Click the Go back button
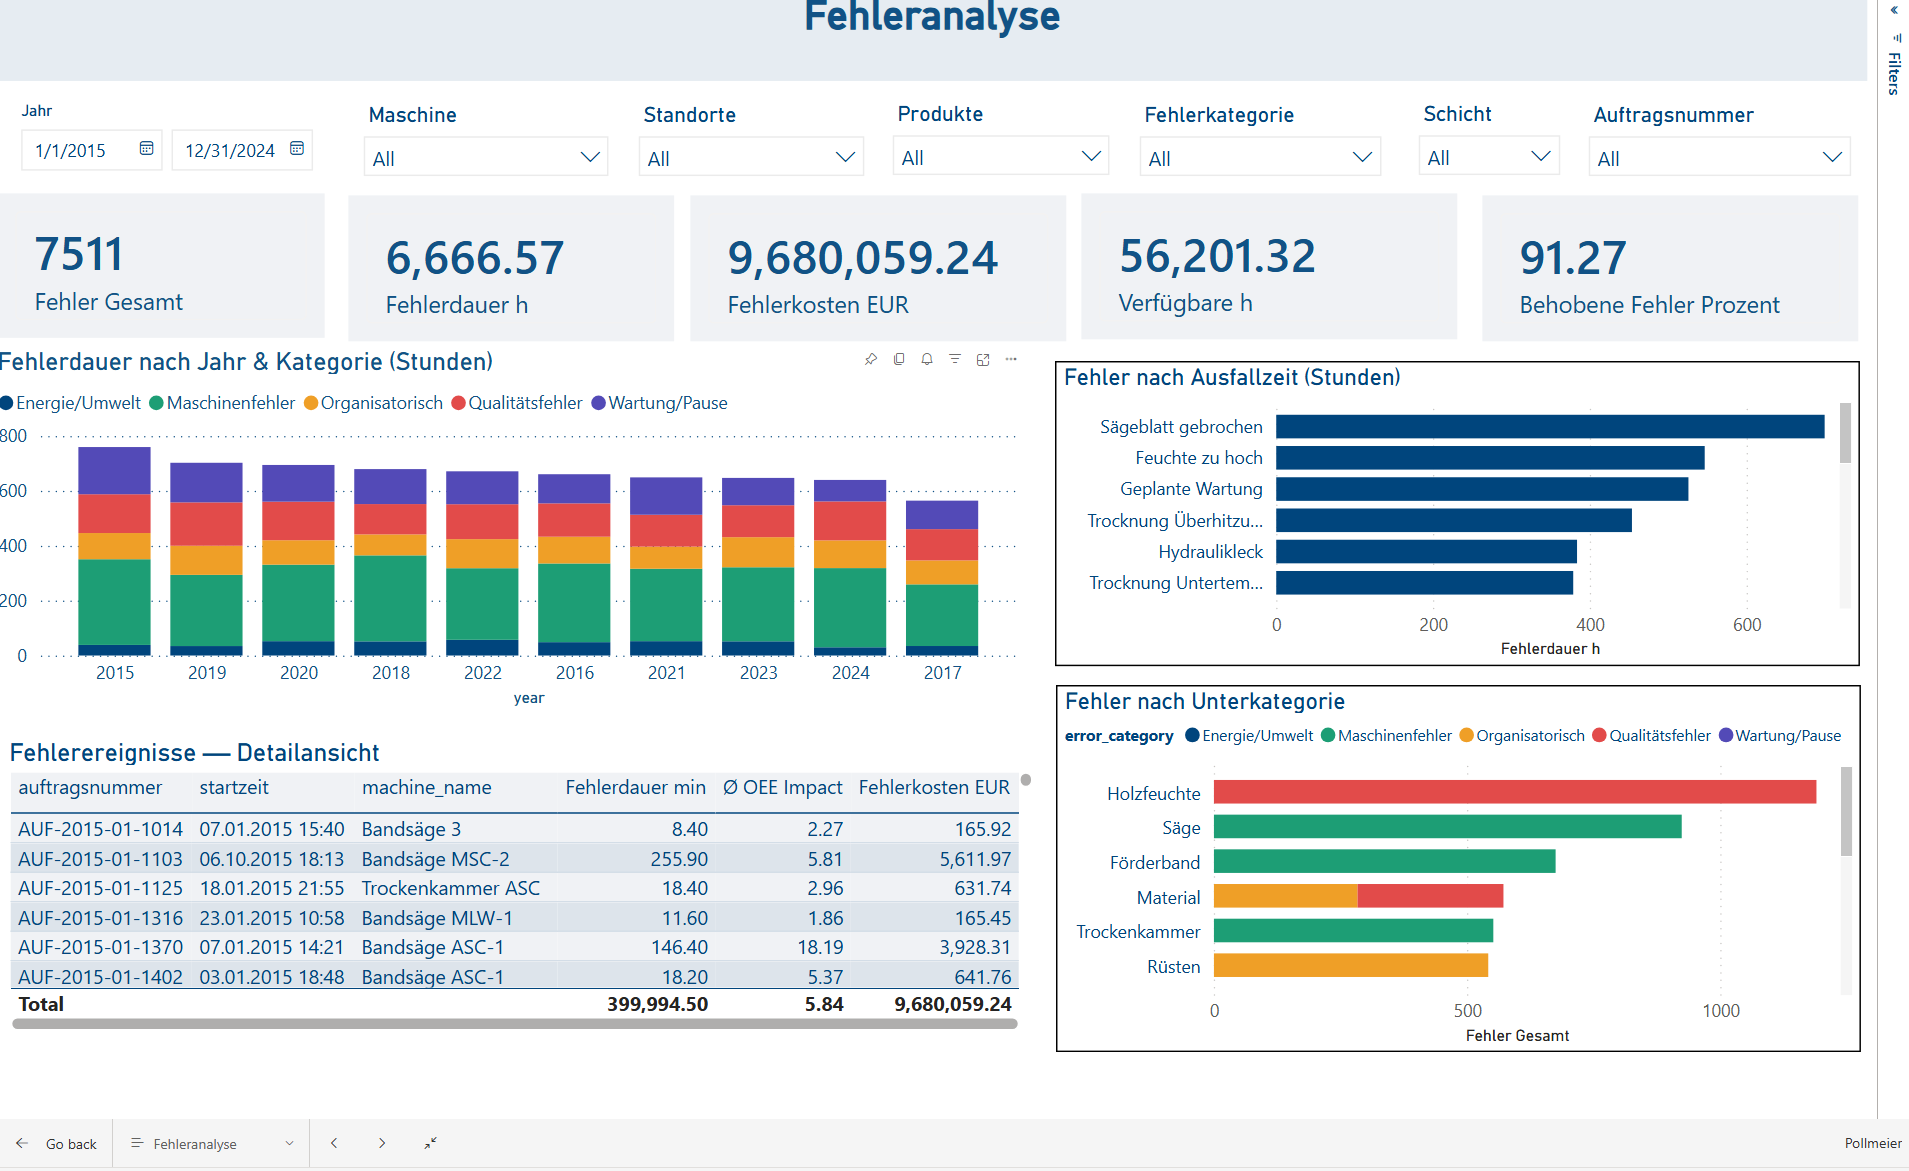This screenshot has width=1909, height=1171. (x=57, y=1143)
